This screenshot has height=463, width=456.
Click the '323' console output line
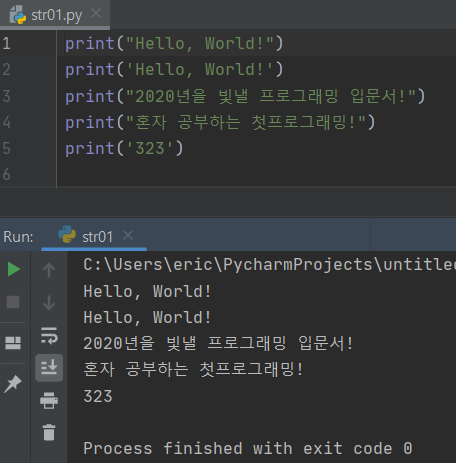click(98, 396)
